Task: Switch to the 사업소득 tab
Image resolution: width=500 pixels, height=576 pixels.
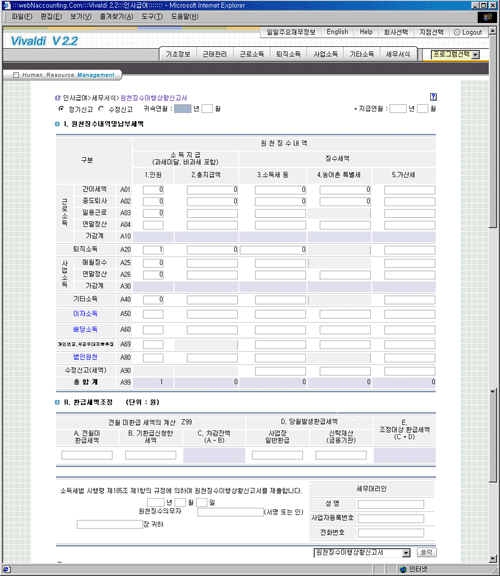Action: (325, 54)
